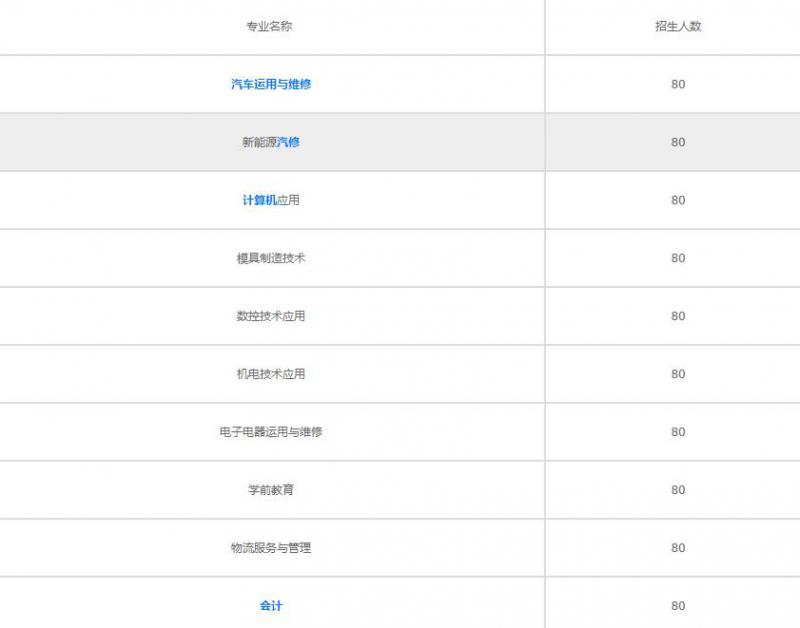
Task: Open the 计算机 hyperlink
Action: coord(259,200)
